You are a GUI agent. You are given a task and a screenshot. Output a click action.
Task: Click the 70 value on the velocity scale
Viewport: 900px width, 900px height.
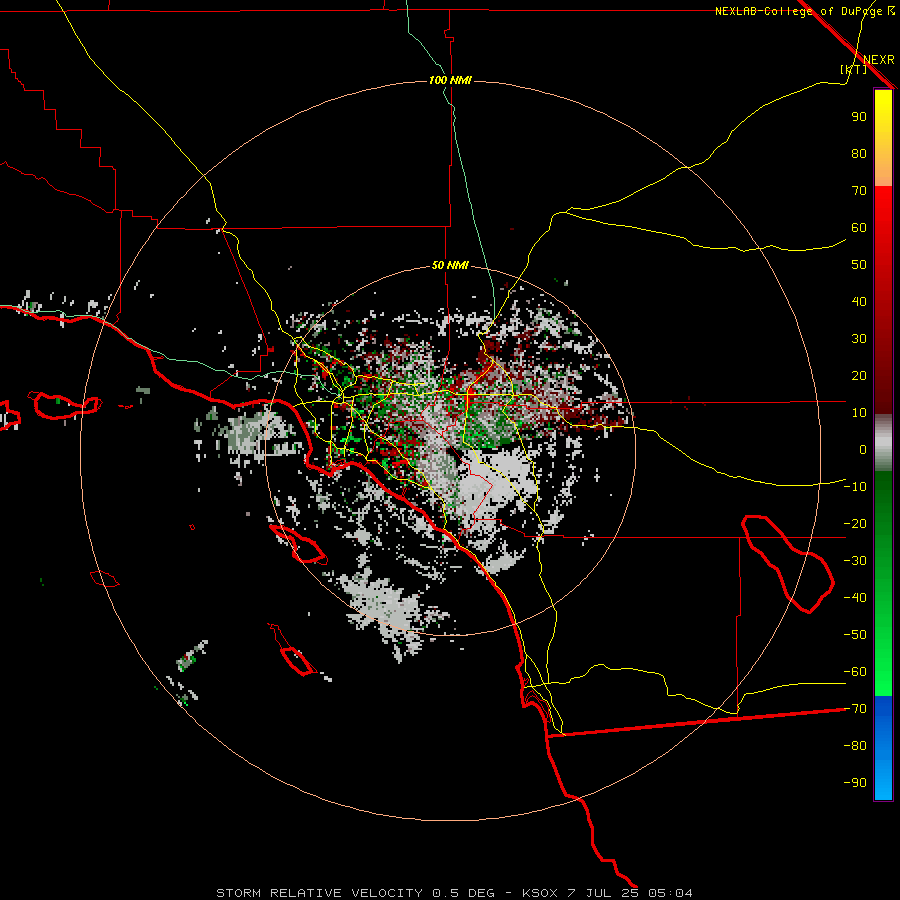coord(859,191)
